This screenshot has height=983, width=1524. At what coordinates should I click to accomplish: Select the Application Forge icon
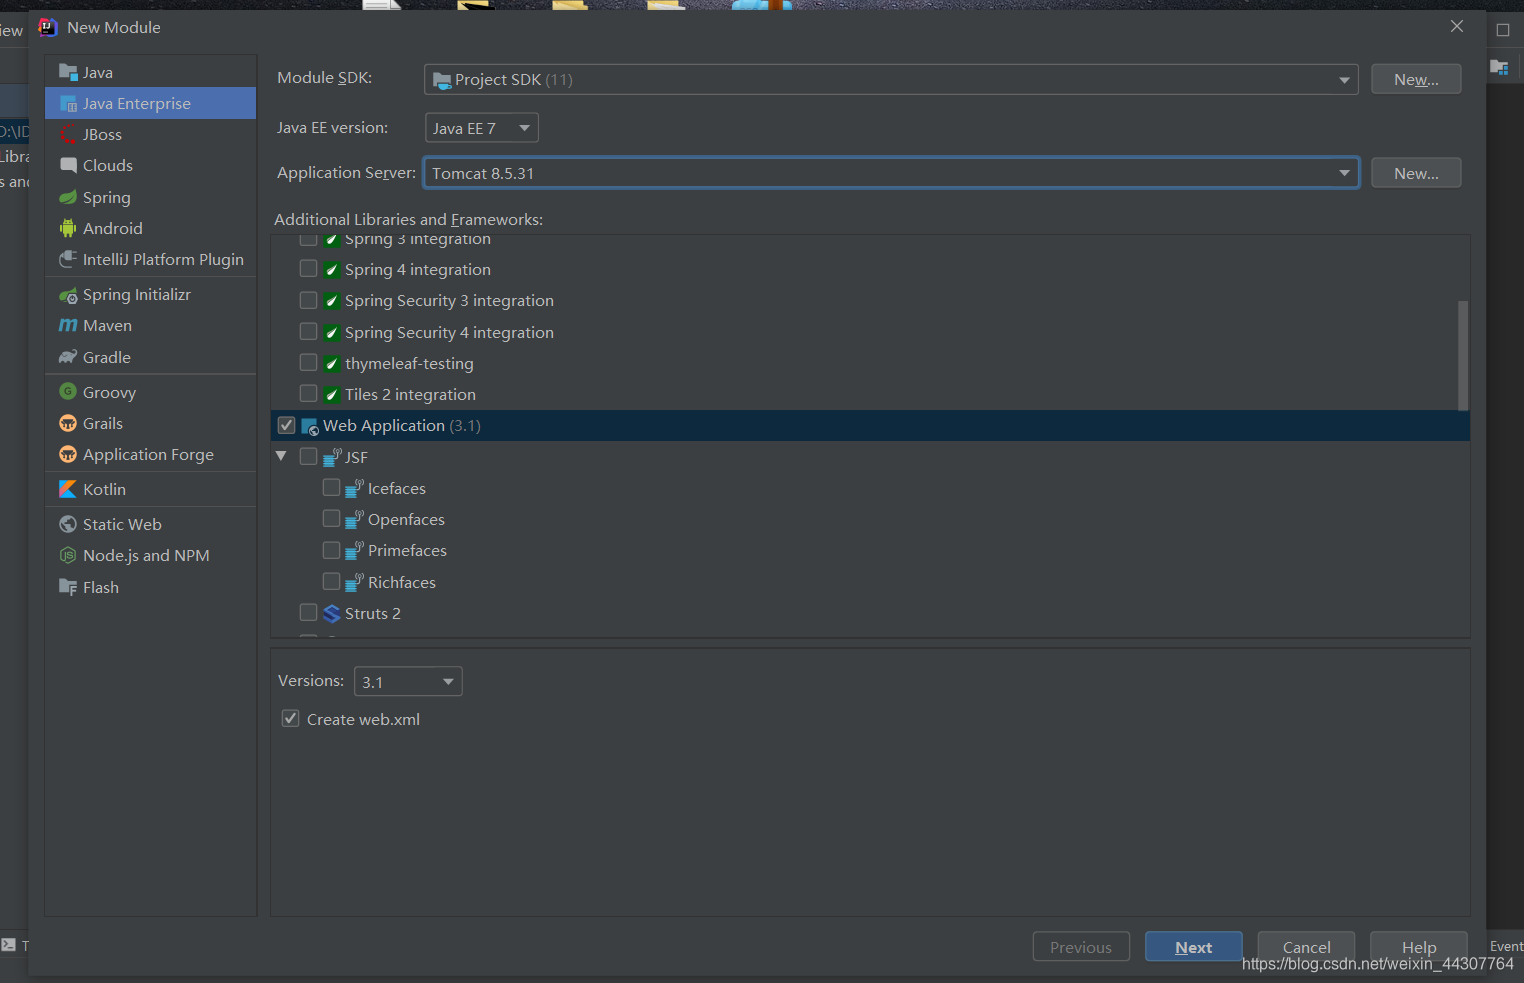[68, 454]
